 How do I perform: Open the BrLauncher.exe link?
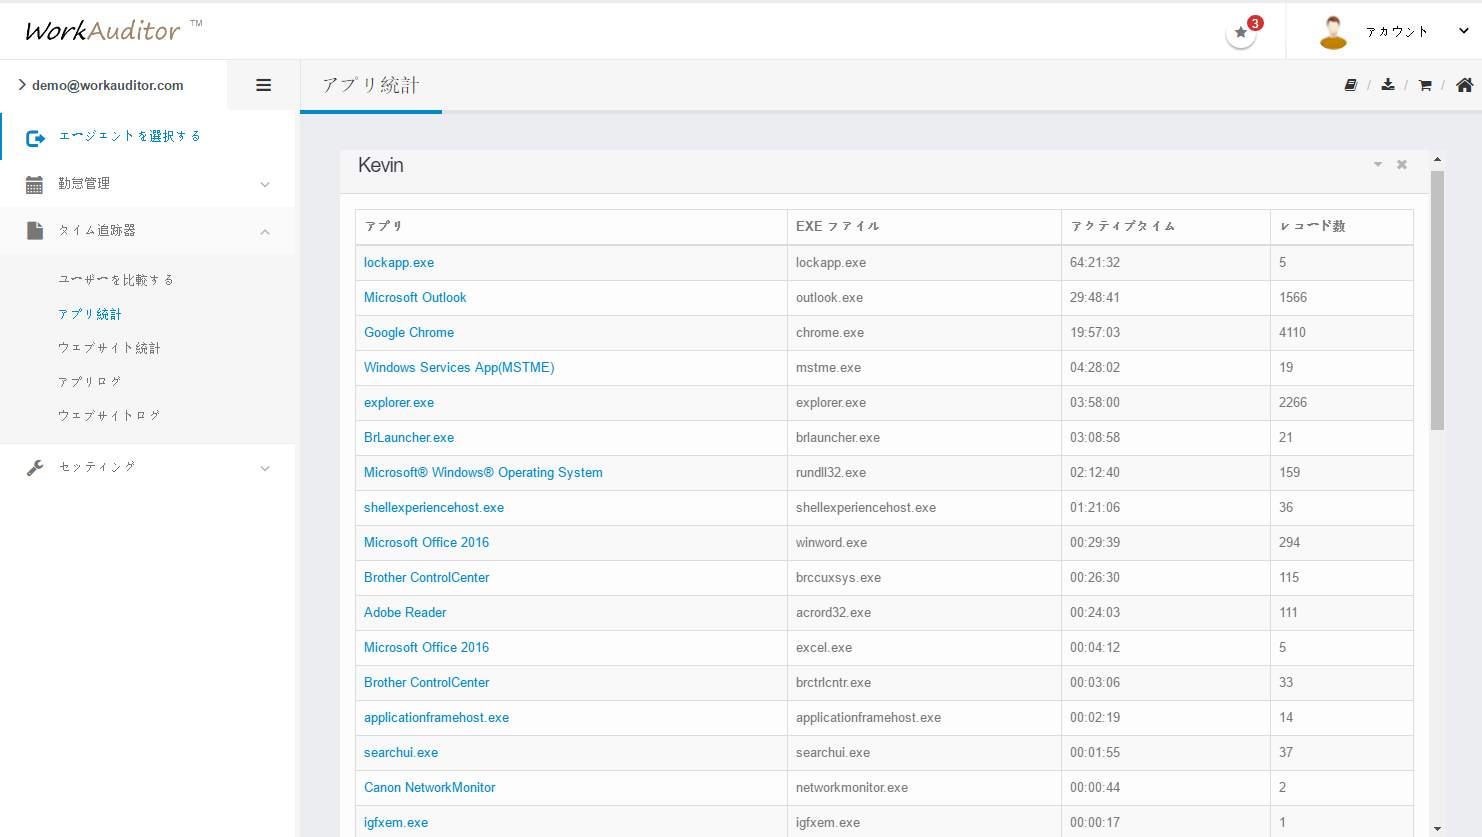click(x=409, y=438)
